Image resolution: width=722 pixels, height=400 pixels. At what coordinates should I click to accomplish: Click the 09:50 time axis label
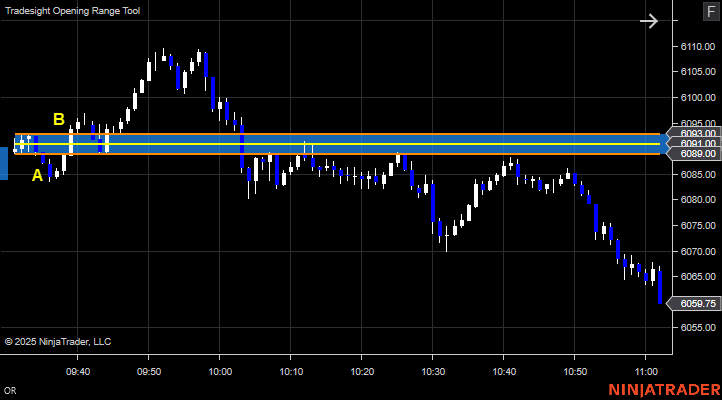pyautogui.click(x=149, y=371)
